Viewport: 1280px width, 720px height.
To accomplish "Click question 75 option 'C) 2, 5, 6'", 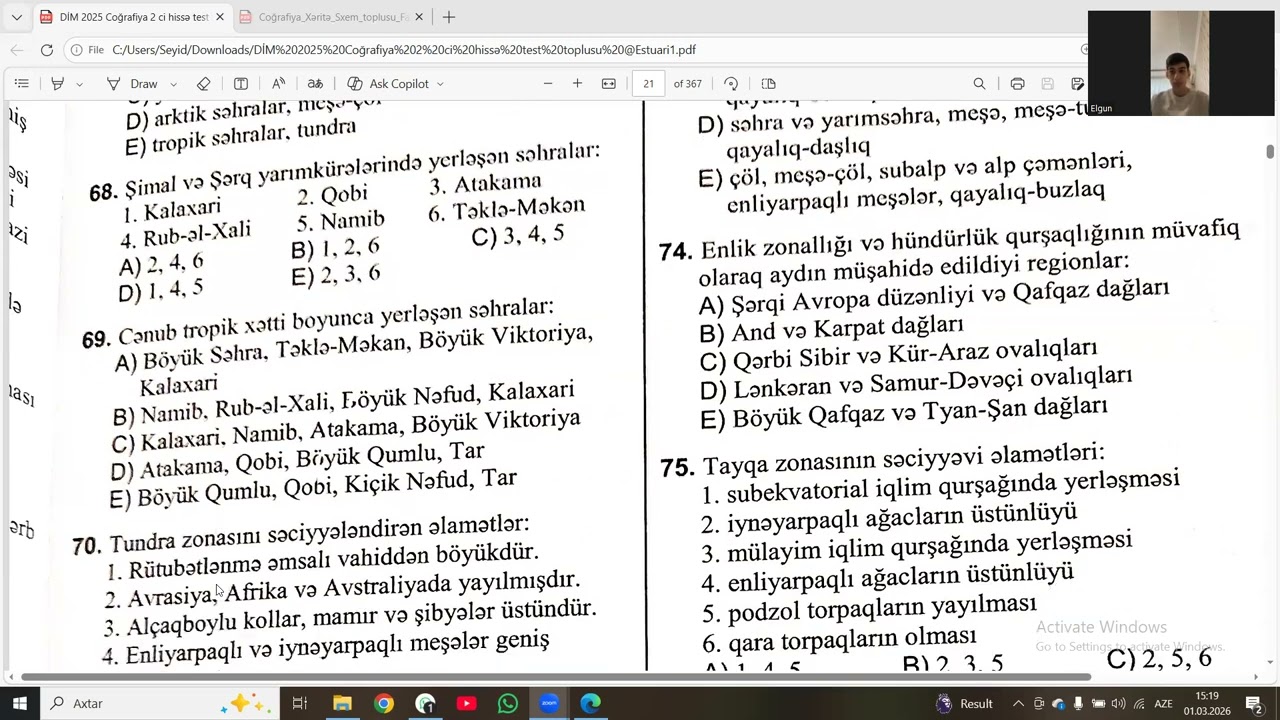I will 1159,658.
